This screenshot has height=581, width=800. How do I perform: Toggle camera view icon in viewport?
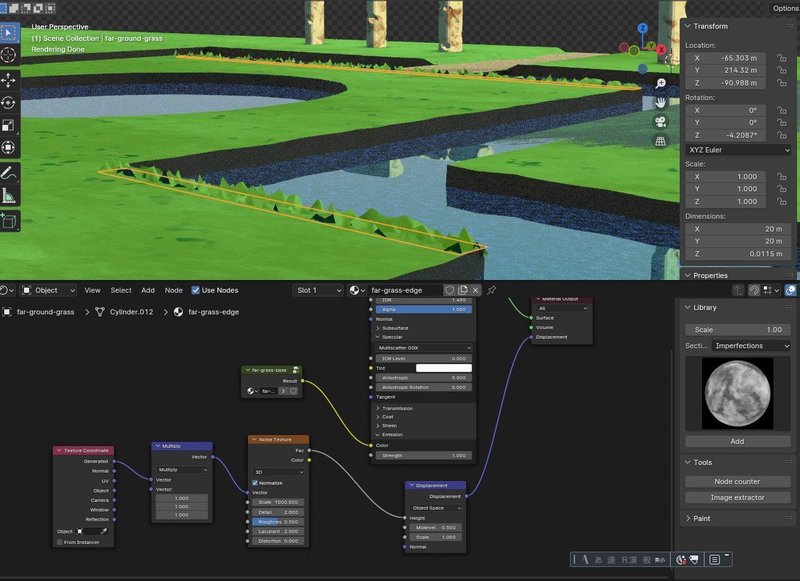pos(660,122)
